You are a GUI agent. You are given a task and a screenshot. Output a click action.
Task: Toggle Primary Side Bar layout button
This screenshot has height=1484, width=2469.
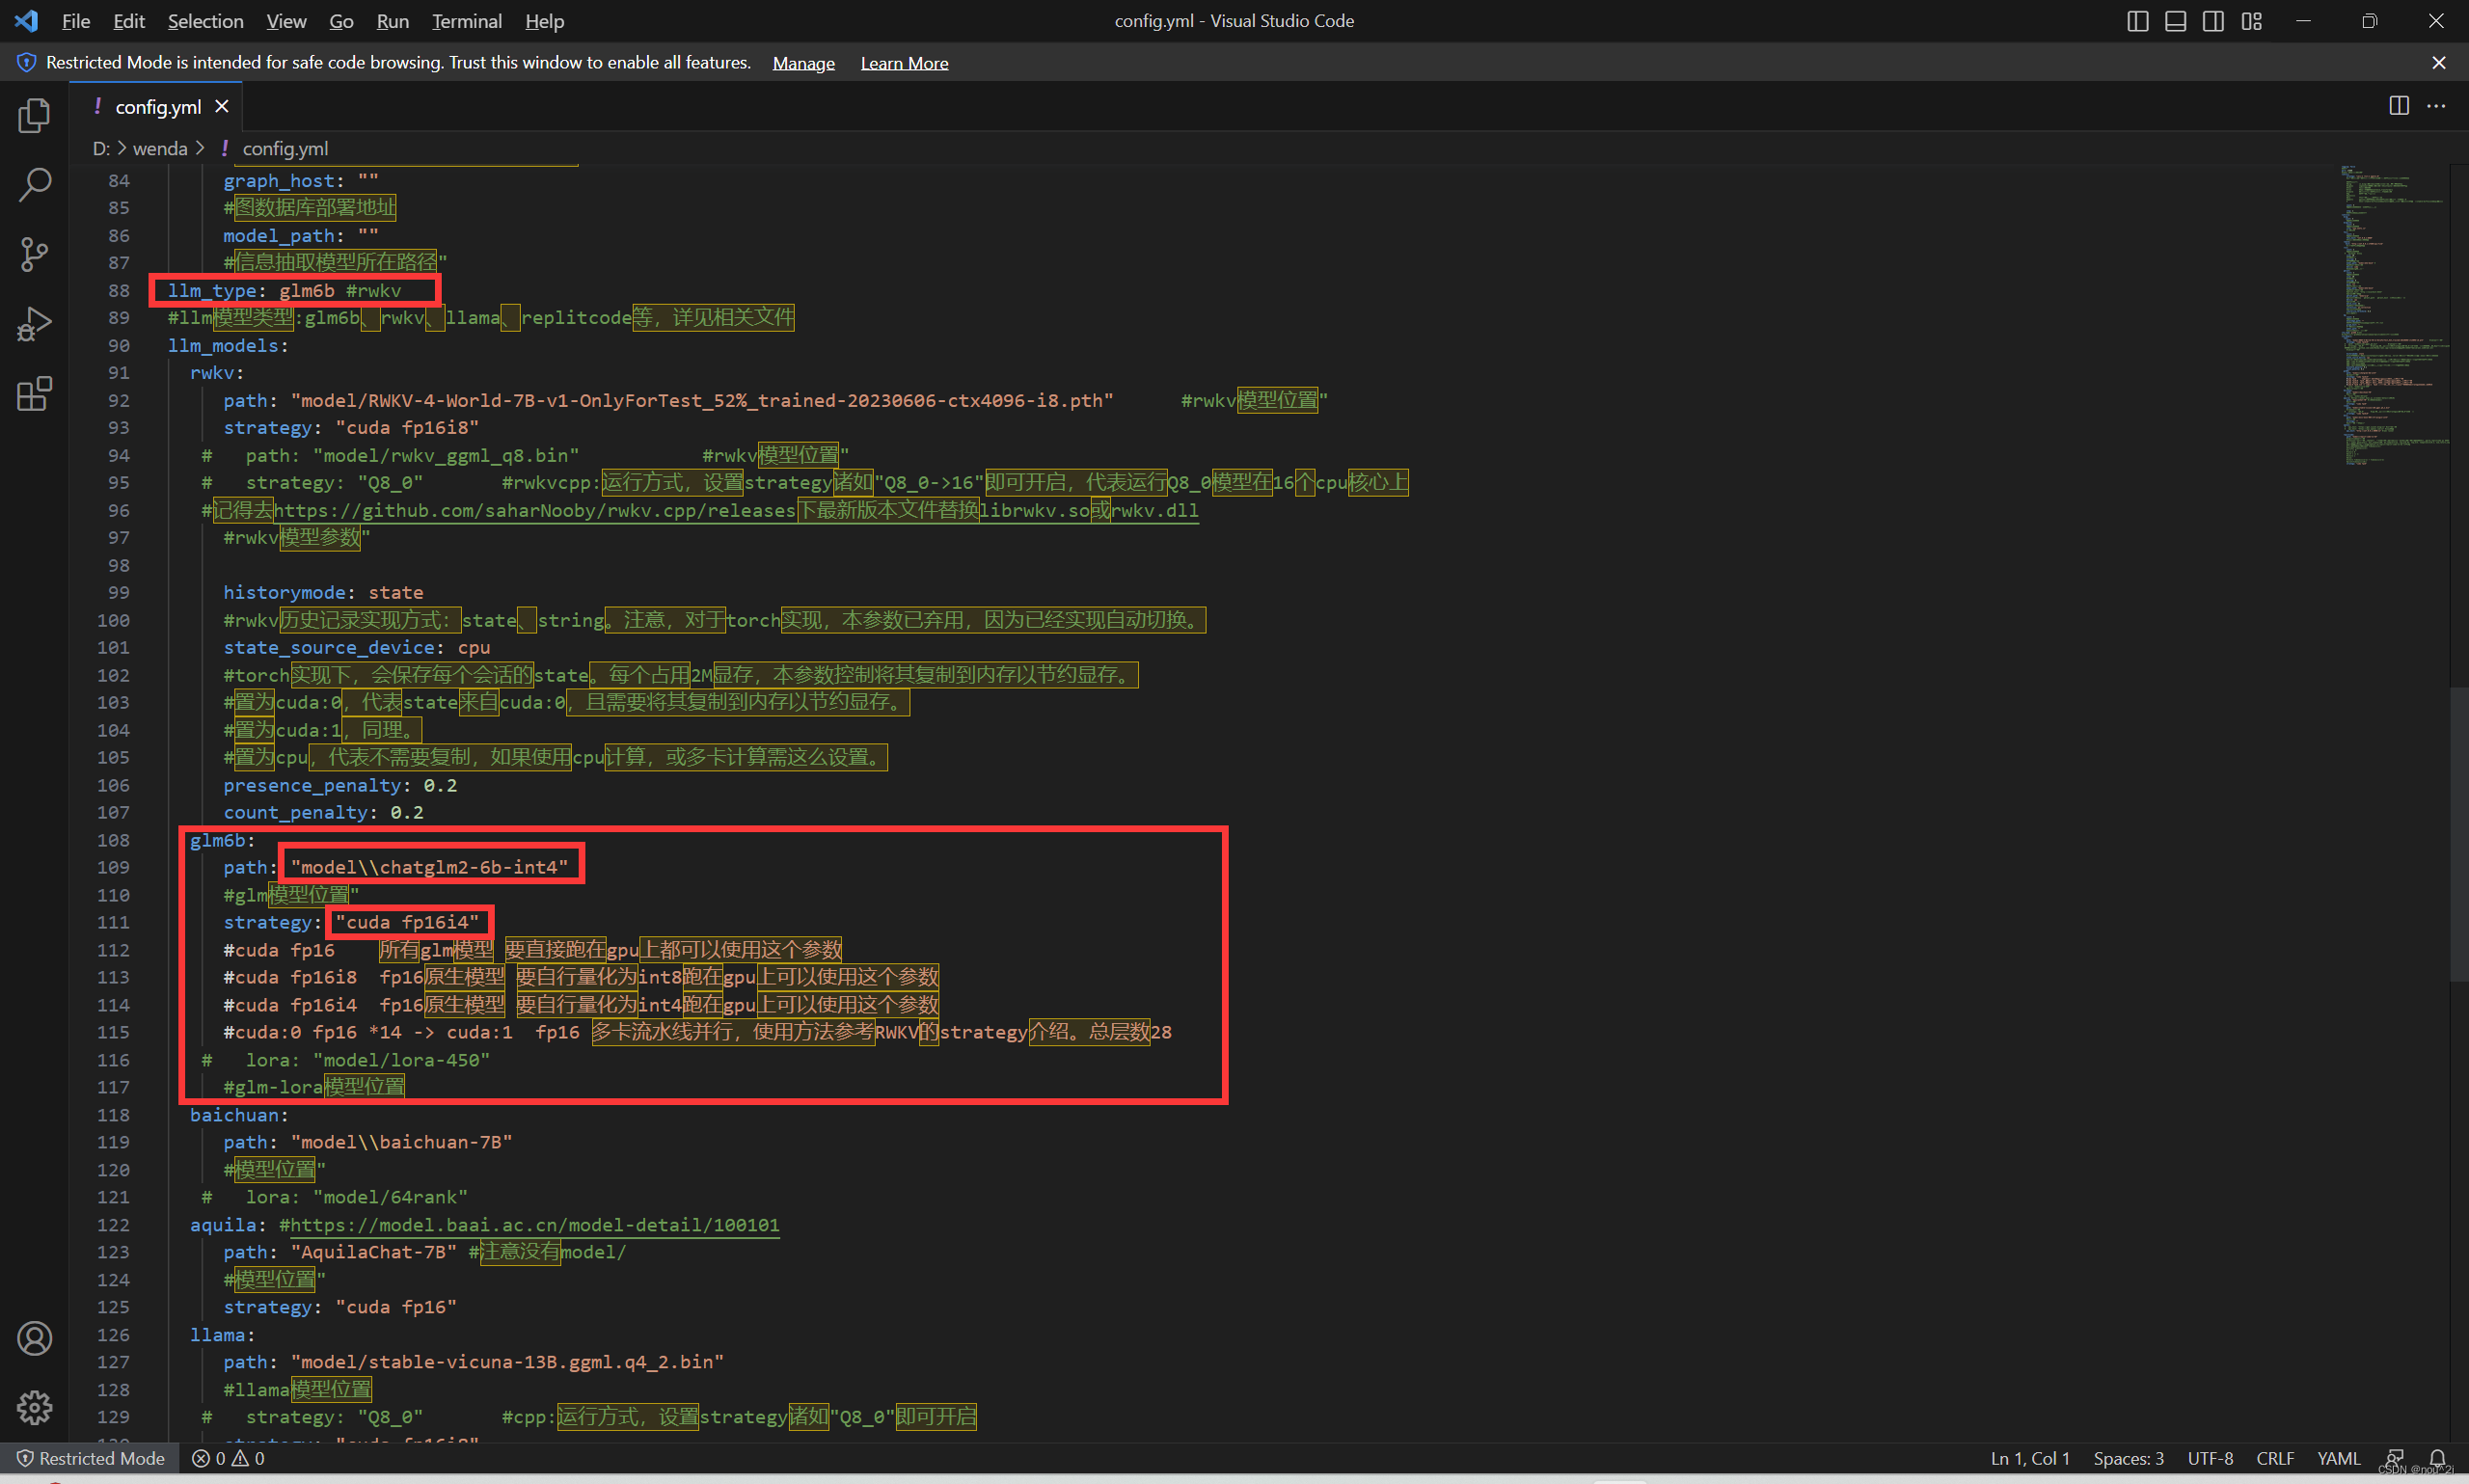point(2137,21)
